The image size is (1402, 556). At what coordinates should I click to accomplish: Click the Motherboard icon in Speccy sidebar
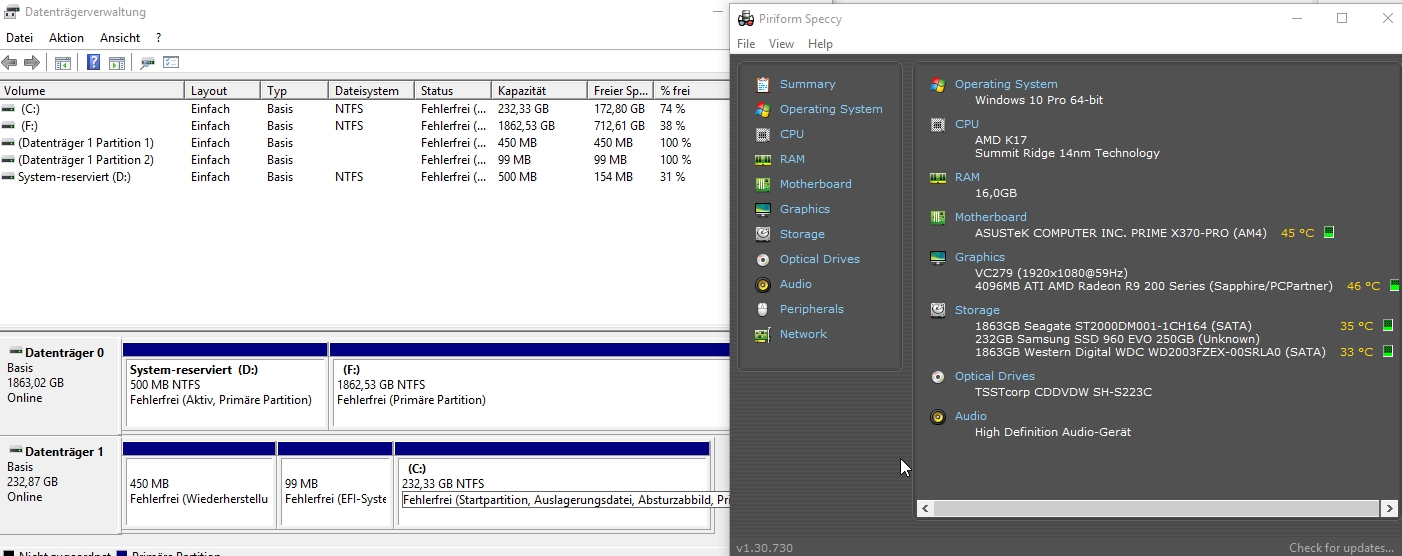[763, 184]
